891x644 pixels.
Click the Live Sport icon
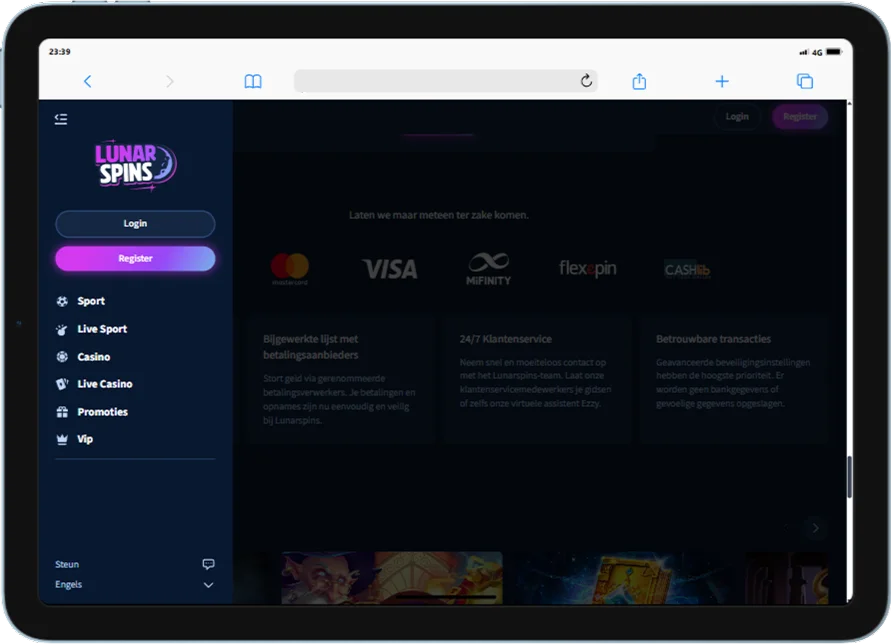coord(62,329)
